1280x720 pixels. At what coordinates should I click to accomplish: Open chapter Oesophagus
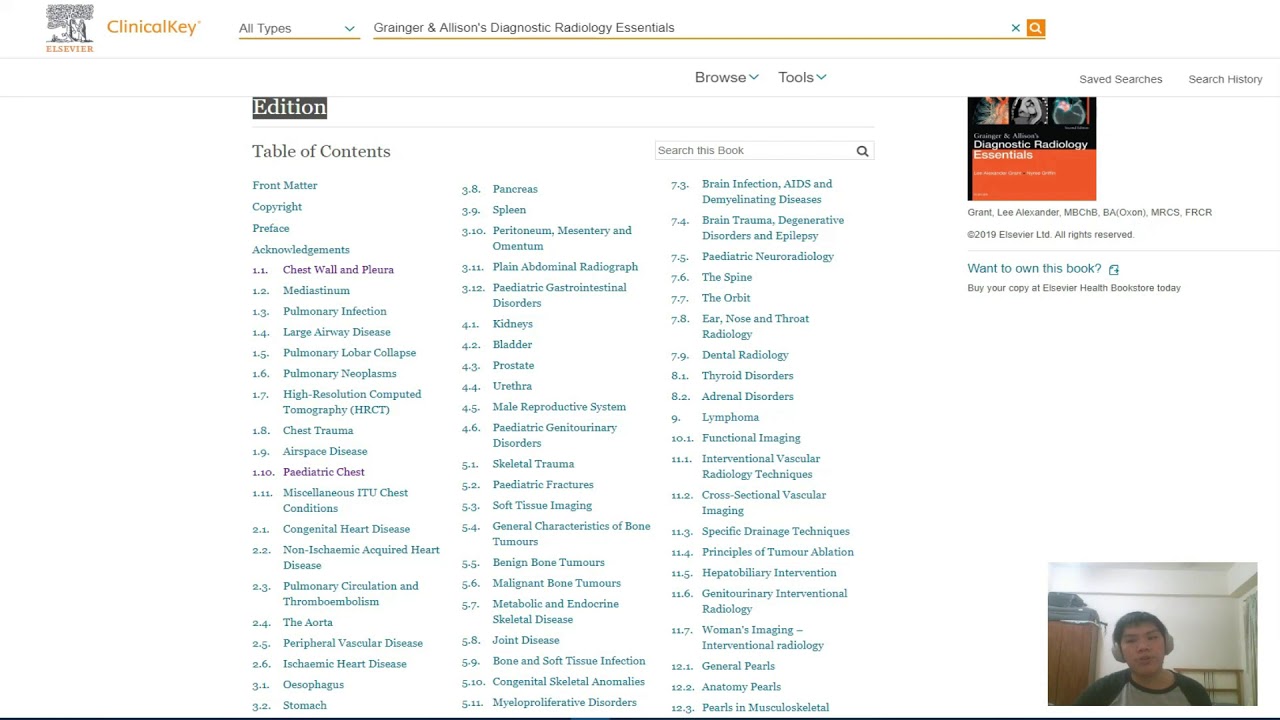pos(313,685)
